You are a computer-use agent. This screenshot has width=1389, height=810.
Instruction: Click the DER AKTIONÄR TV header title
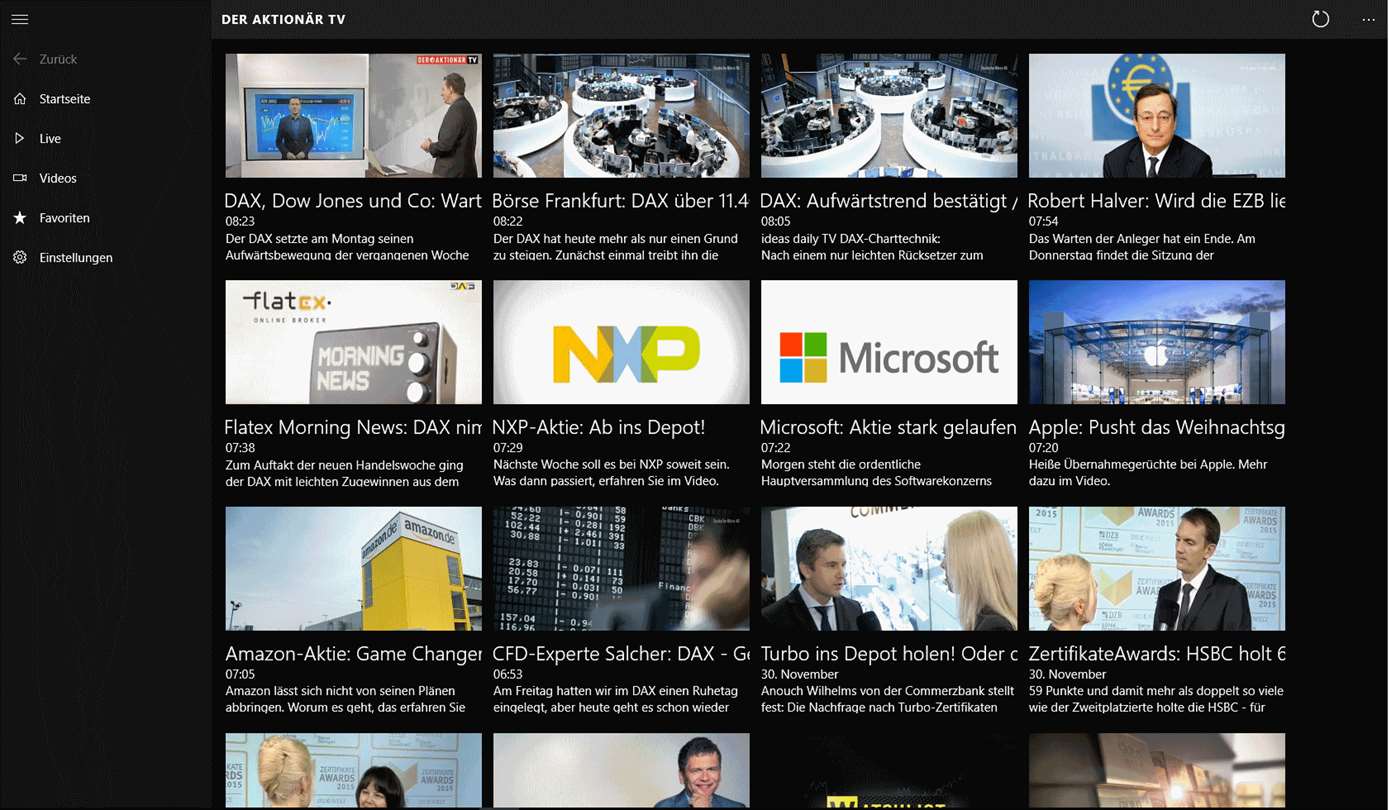283,19
